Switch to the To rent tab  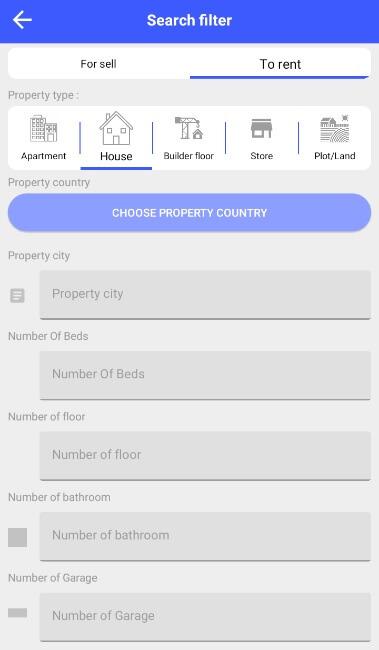(x=280, y=64)
